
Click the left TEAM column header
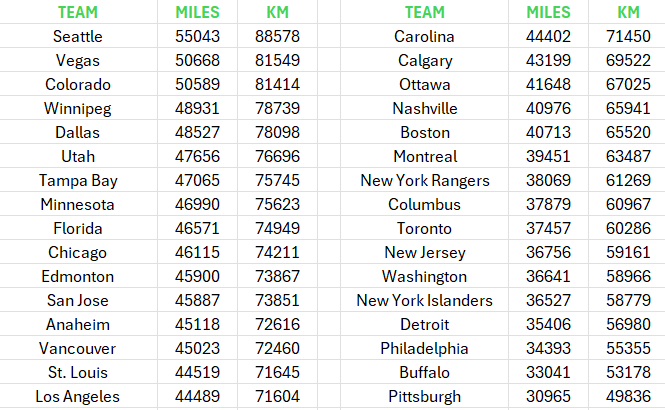point(78,12)
